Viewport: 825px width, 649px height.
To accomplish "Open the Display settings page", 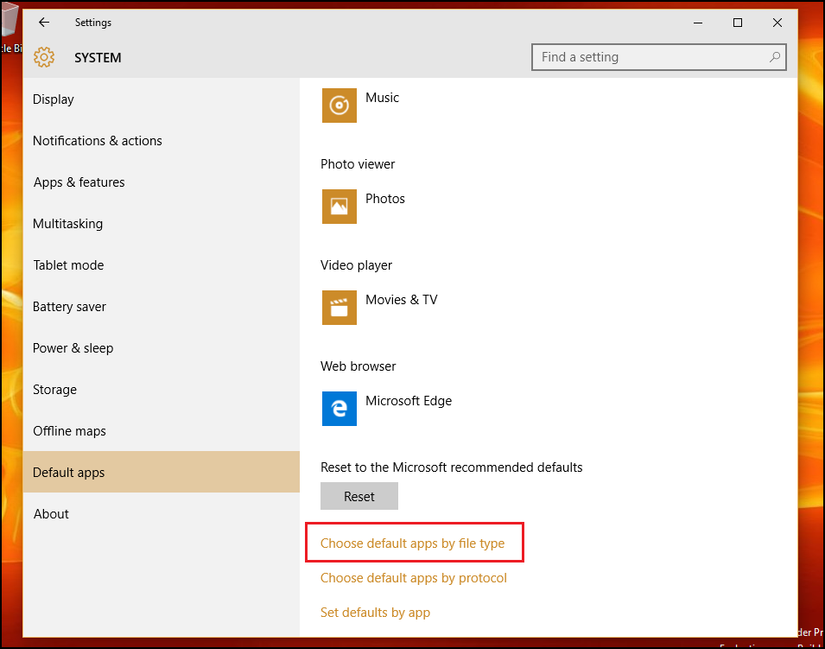I will click(x=54, y=99).
